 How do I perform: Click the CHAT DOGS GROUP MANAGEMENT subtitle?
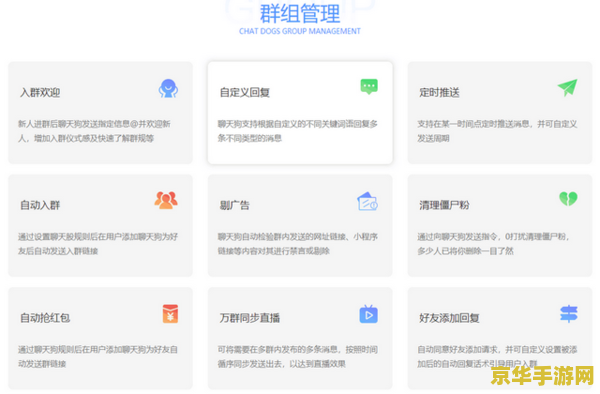pyautogui.click(x=300, y=31)
